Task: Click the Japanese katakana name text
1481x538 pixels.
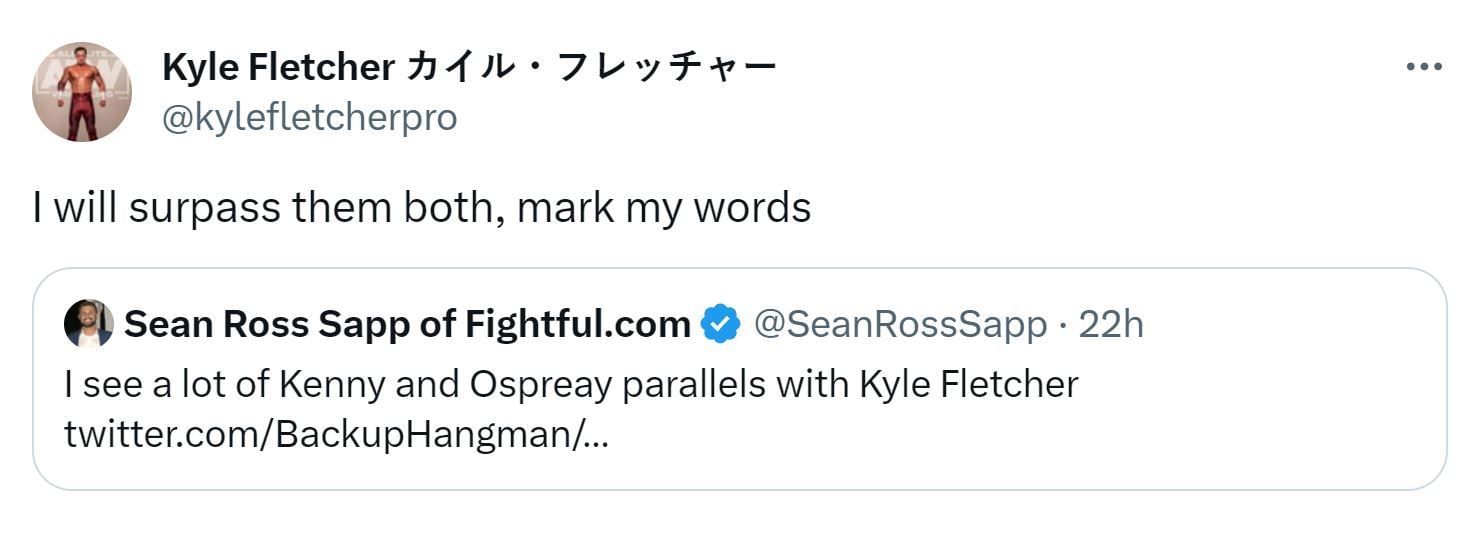Action: [x=592, y=67]
